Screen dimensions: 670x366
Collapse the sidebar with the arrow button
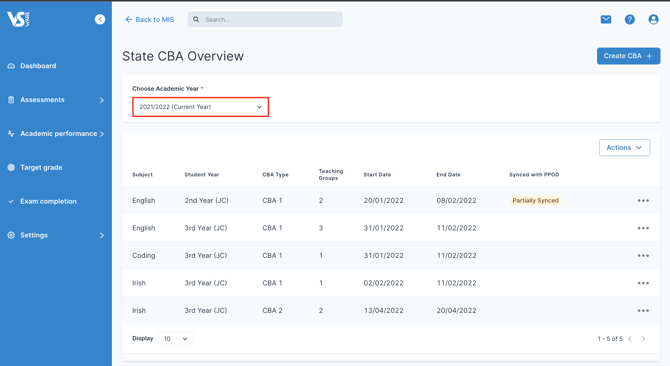point(100,19)
